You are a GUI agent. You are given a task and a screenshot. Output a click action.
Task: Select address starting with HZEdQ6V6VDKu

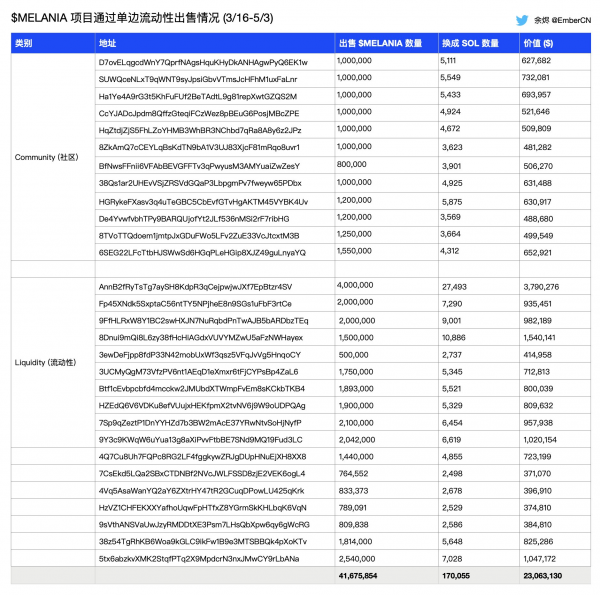pos(202,406)
